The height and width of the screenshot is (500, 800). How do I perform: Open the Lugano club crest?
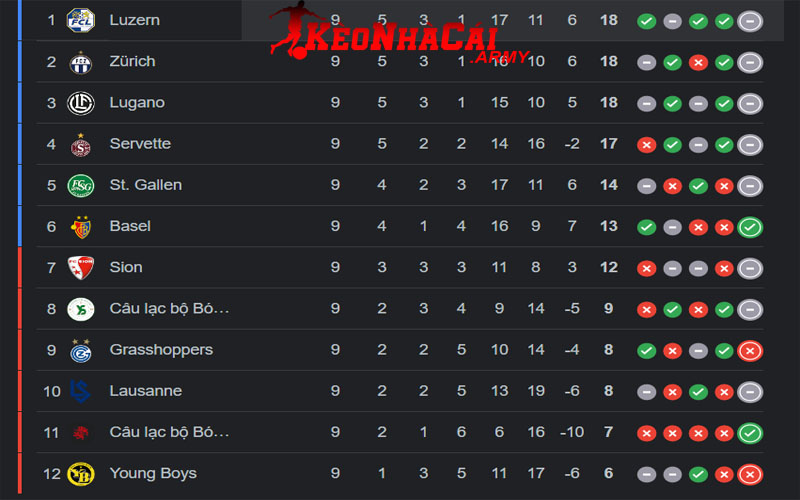pos(80,103)
